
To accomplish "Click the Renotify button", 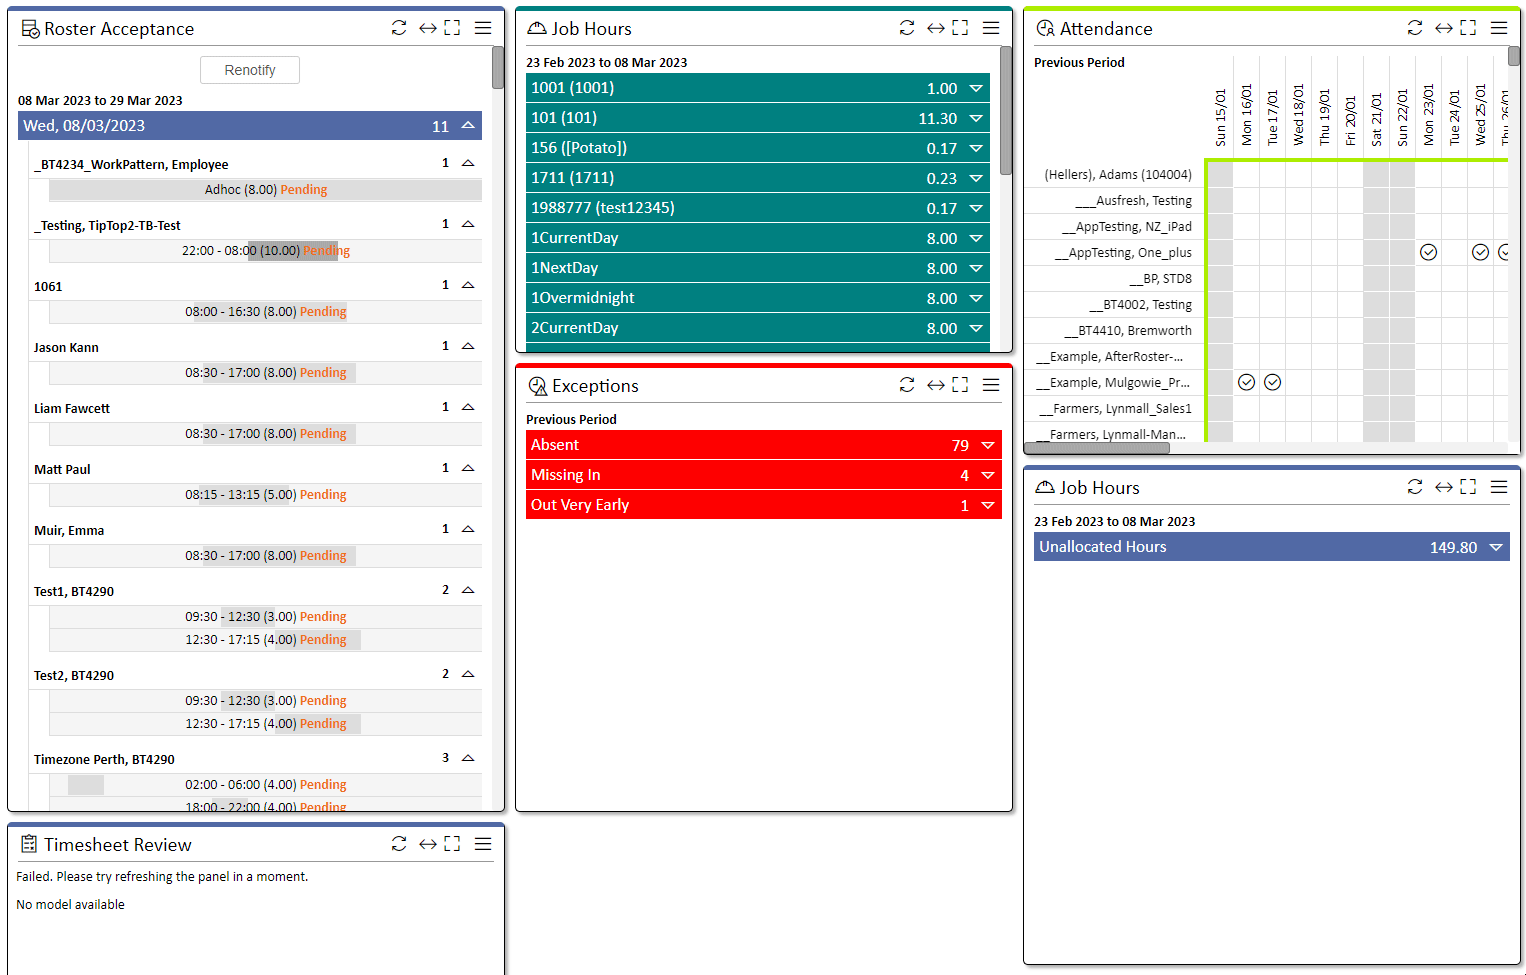I will 250,70.
